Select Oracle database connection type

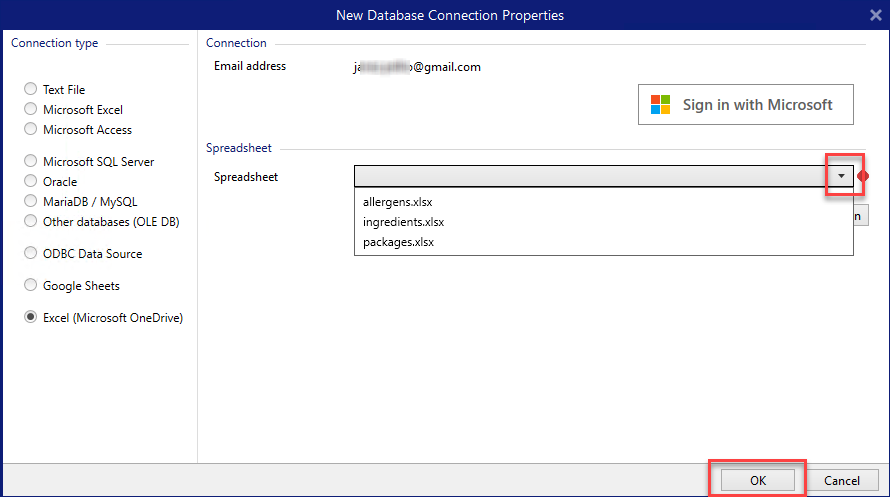[31, 182]
